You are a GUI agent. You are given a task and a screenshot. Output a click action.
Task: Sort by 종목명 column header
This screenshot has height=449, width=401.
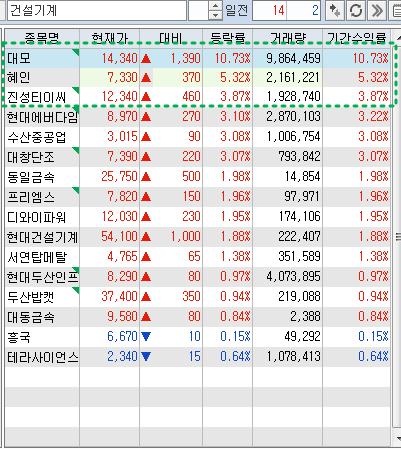tap(42, 37)
